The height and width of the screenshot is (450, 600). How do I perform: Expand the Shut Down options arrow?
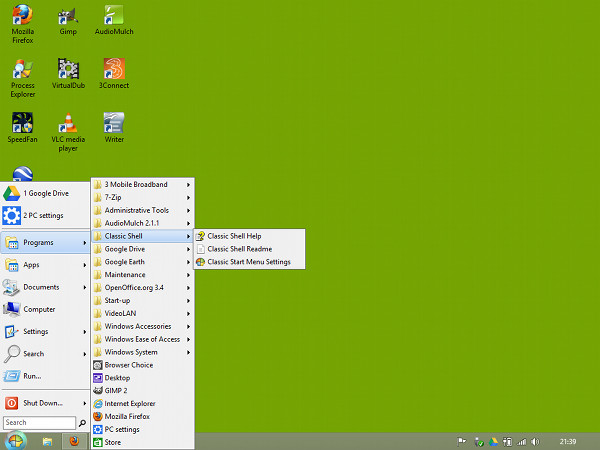tap(85, 403)
